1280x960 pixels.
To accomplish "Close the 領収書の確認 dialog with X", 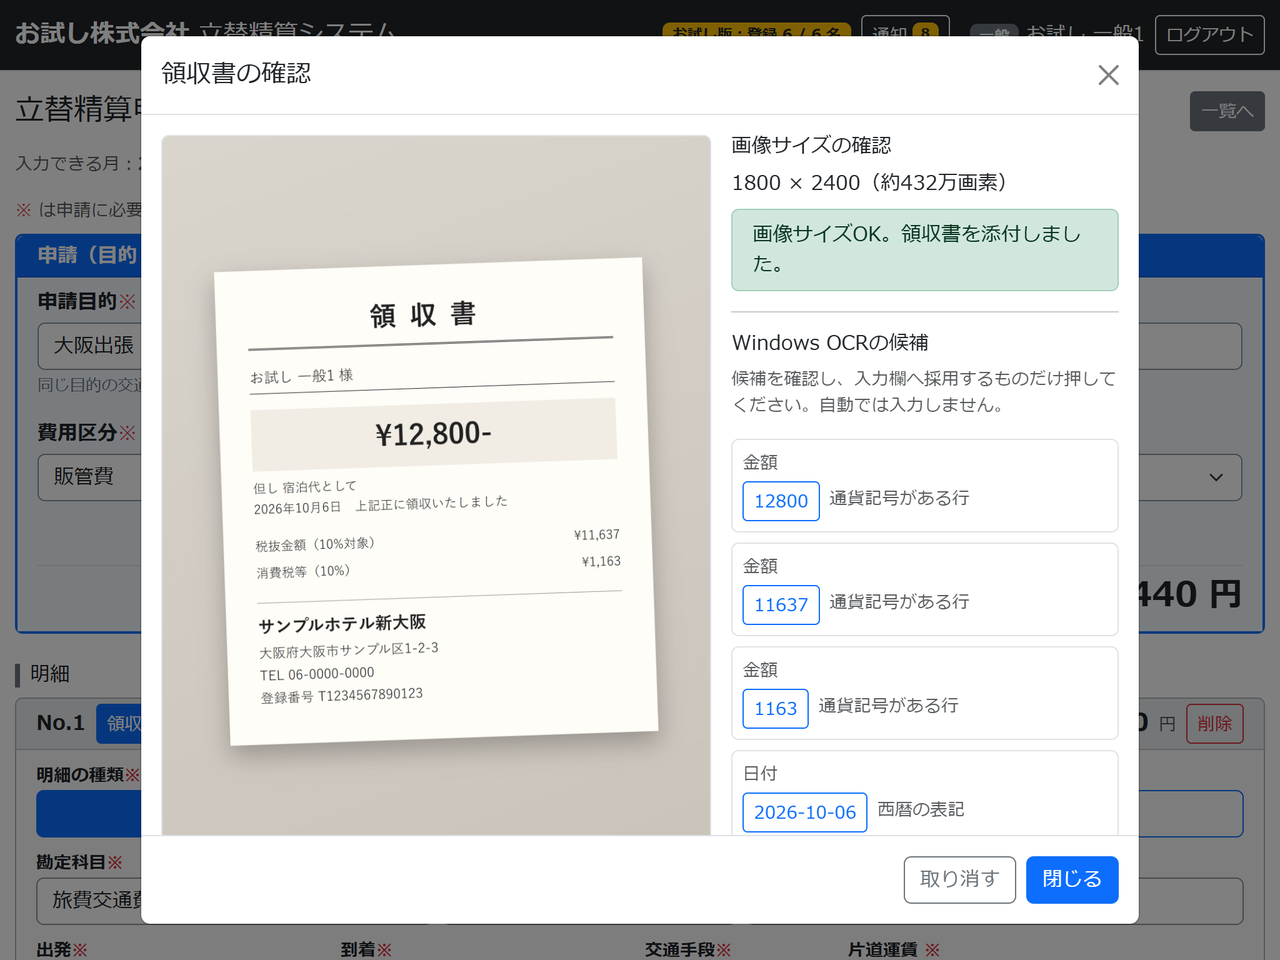I will tap(1108, 75).
